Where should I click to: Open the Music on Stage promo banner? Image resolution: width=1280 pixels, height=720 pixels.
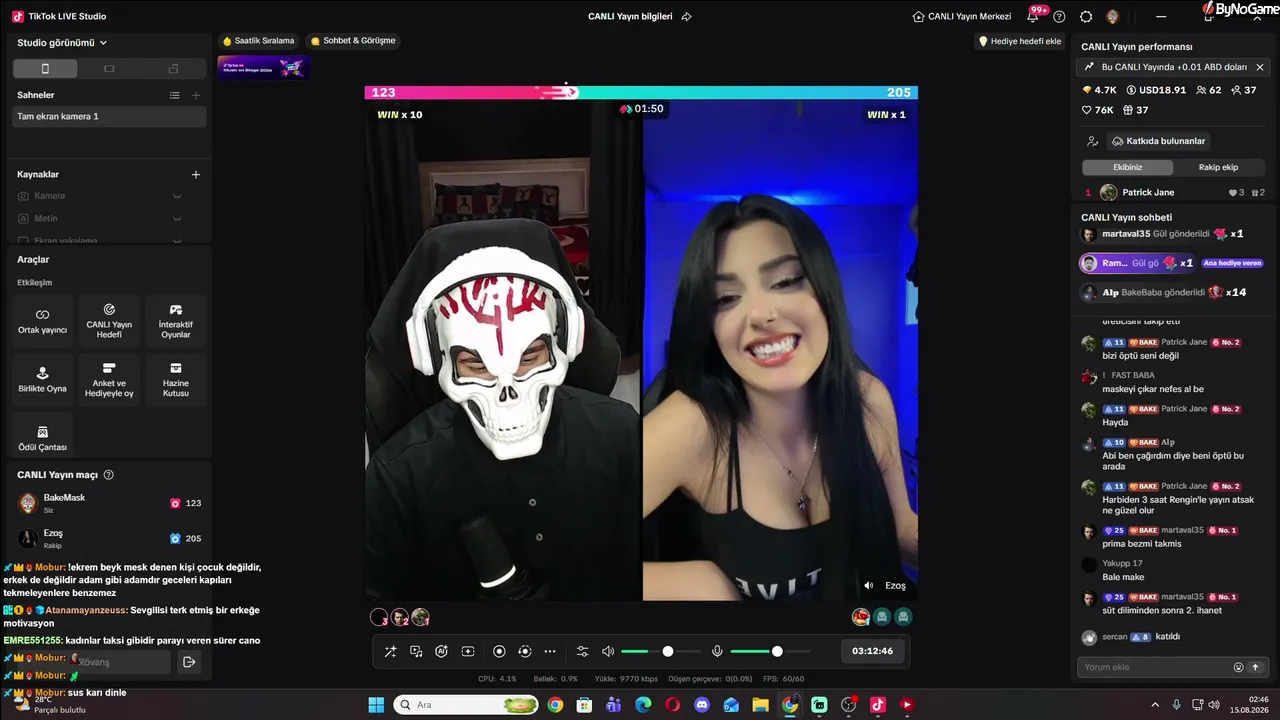click(264, 68)
